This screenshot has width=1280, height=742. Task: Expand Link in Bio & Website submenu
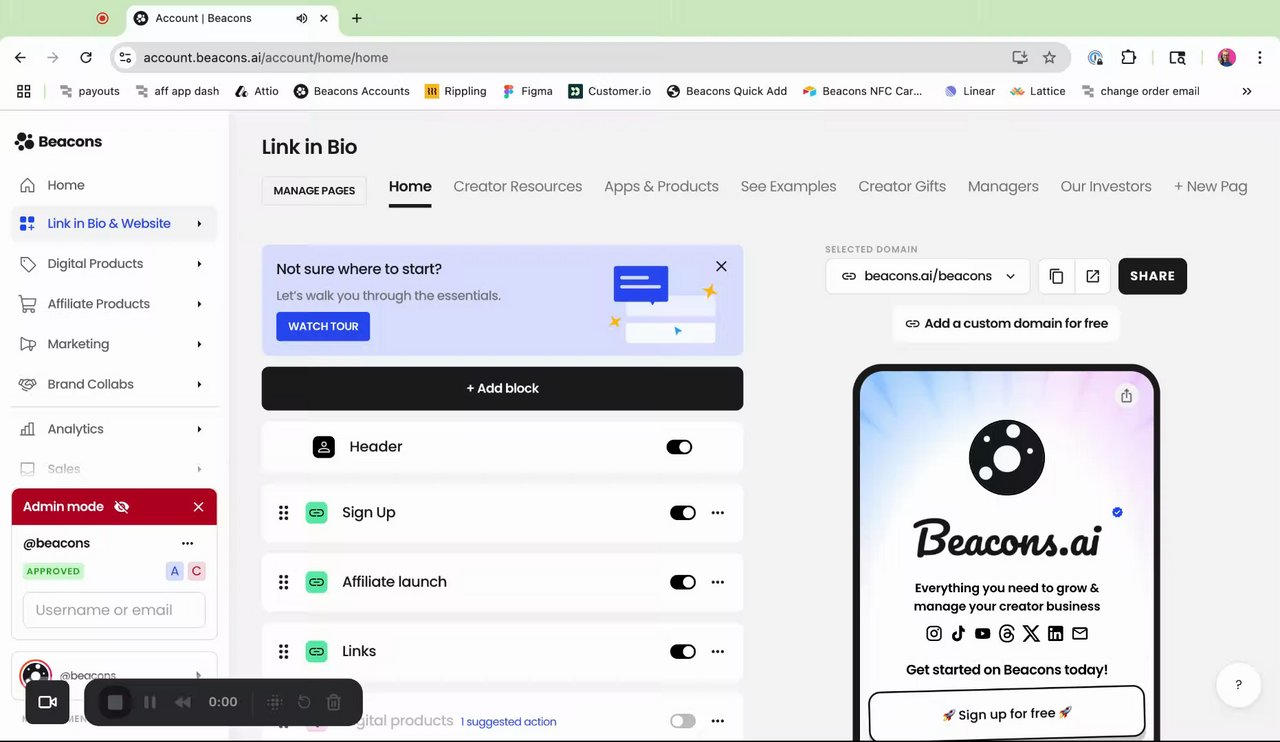pos(199,224)
